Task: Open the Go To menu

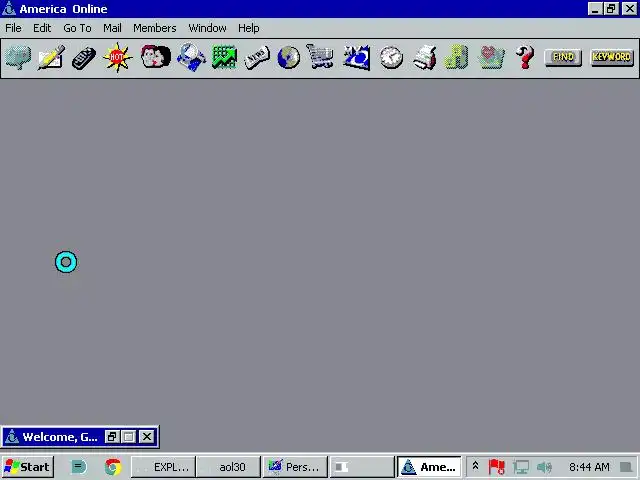Action: point(77,28)
